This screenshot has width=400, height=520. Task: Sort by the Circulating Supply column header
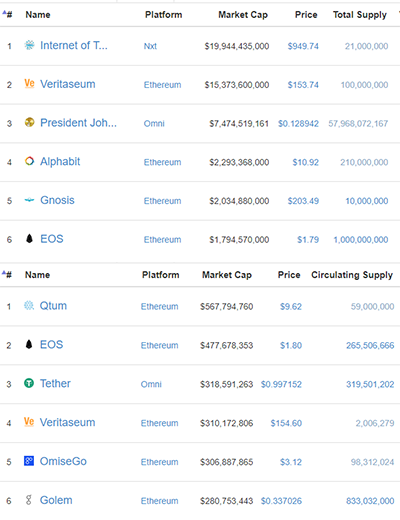pos(352,275)
